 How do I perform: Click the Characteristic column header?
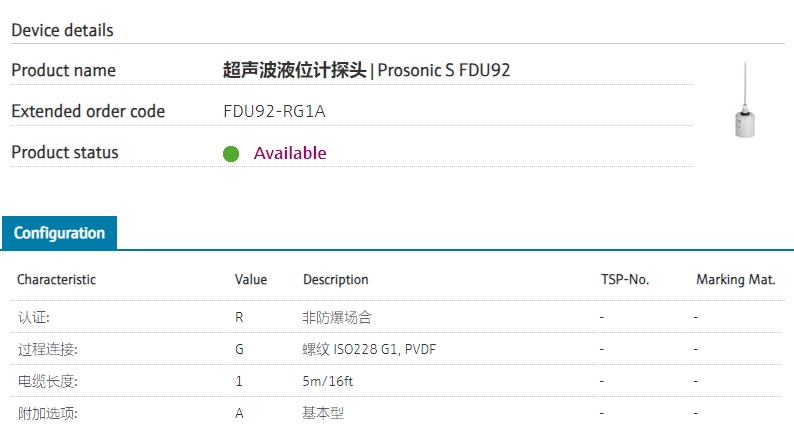[56, 280]
